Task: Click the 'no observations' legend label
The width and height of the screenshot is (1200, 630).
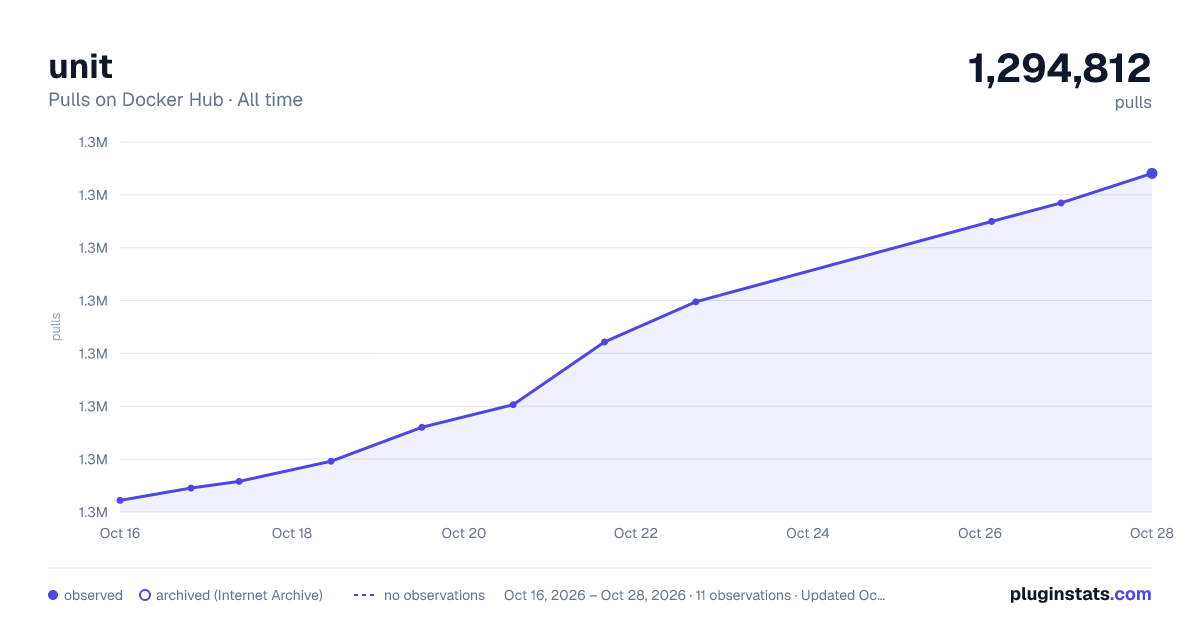Action: click(x=434, y=595)
